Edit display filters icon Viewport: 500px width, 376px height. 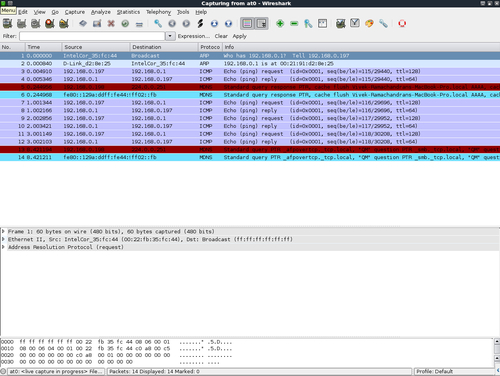pyautogui.click(x=355, y=23)
